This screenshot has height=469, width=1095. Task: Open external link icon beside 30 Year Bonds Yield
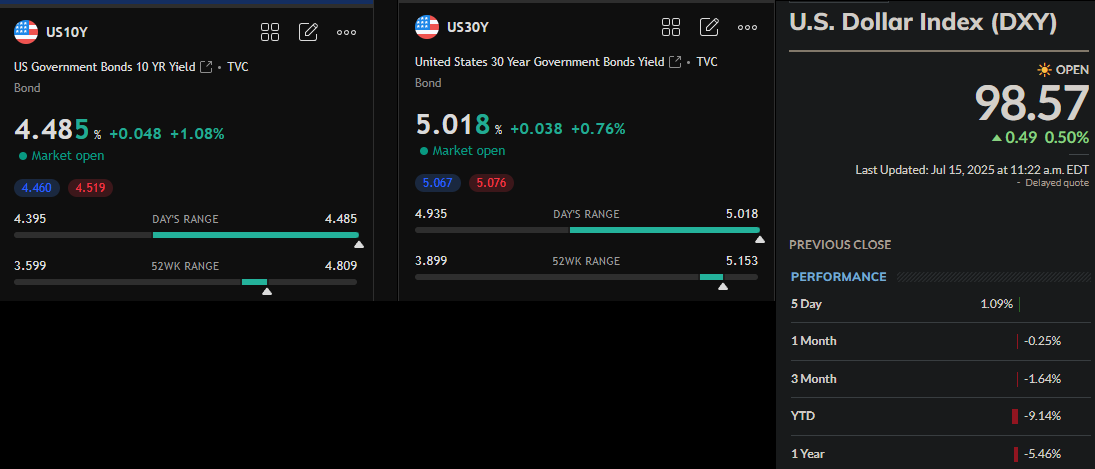tap(675, 62)
